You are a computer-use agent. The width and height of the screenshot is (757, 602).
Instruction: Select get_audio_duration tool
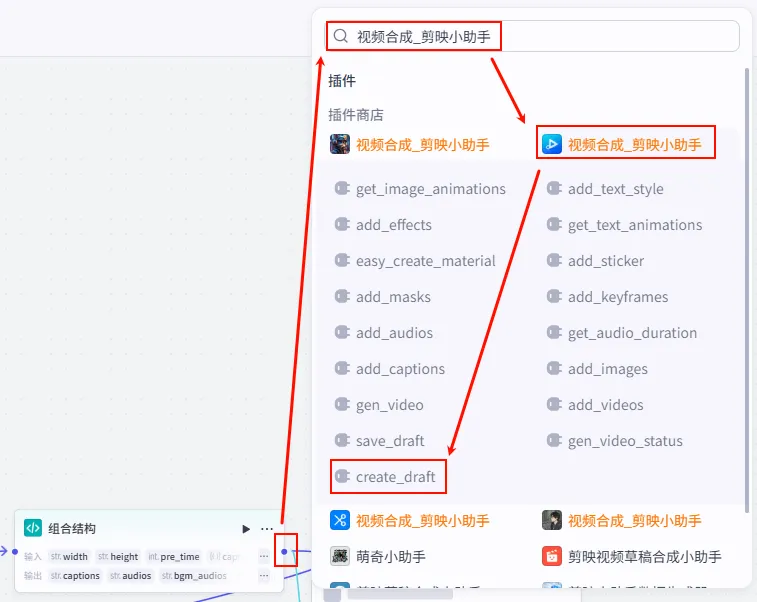tap(622, 333)
